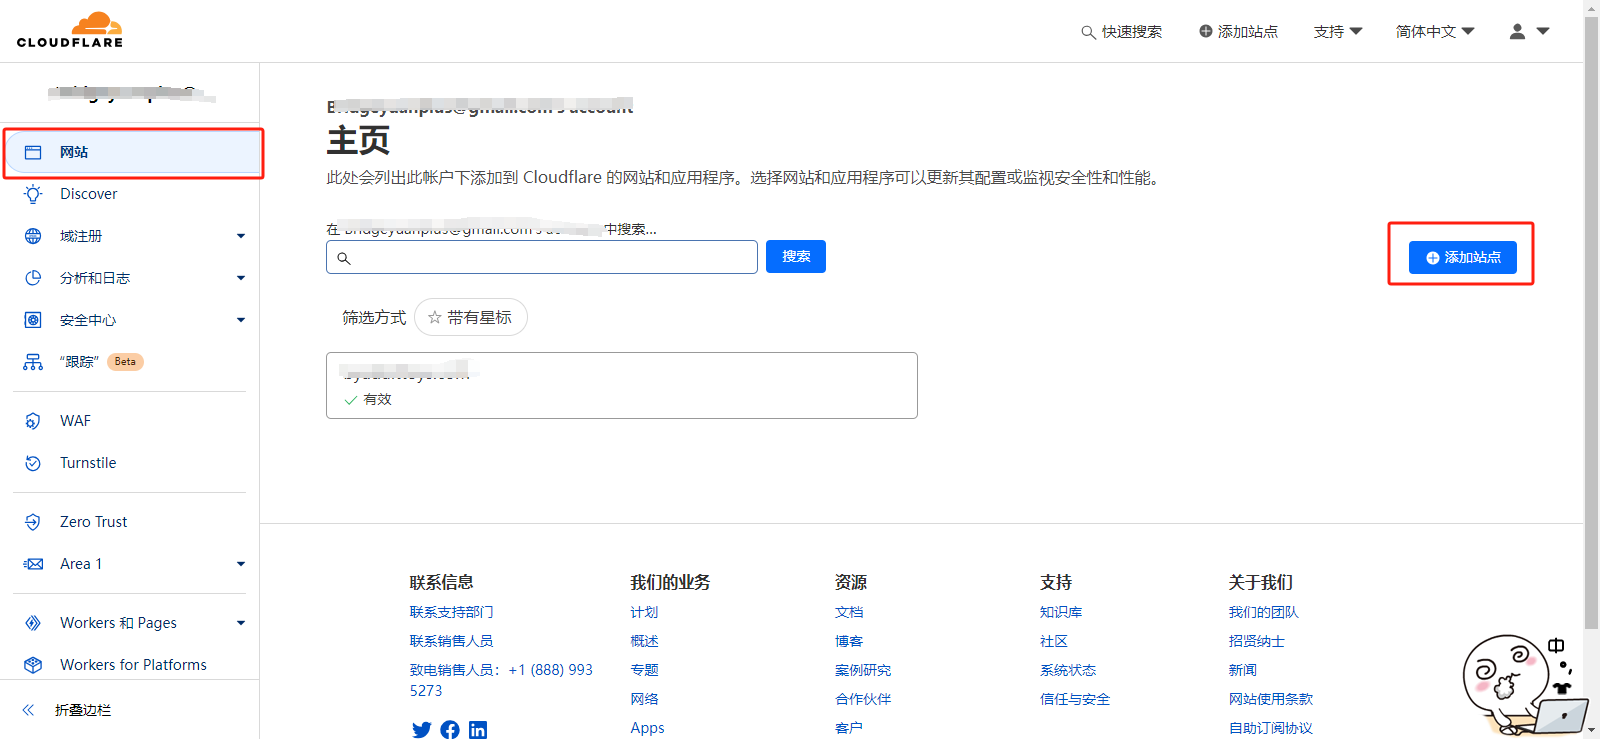The width and height of the screenshot is (1600, 739).
Task: Open the 知识库 footer link
Action: coord(1061,612)
